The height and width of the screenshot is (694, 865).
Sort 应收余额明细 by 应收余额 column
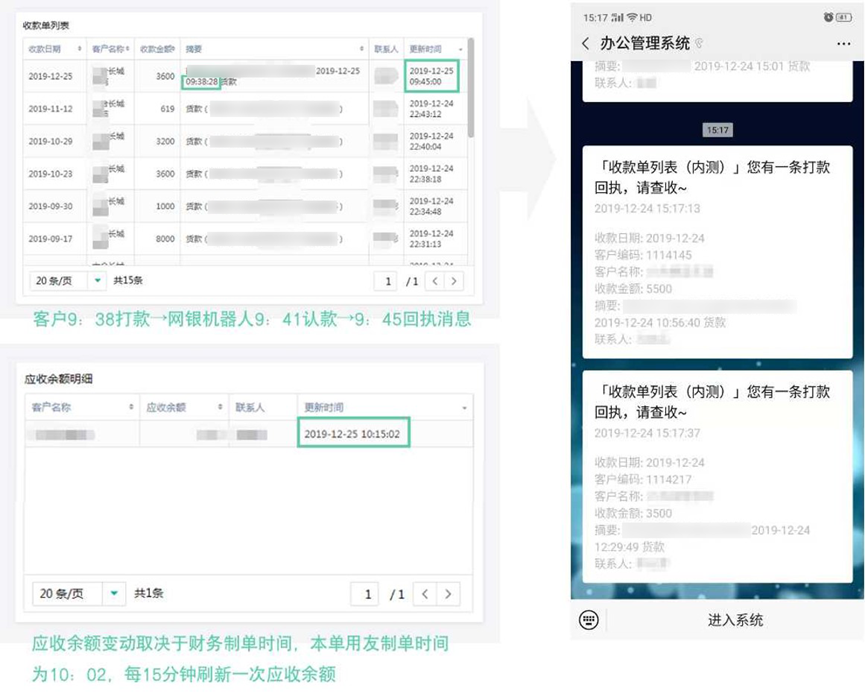(220, 407)
